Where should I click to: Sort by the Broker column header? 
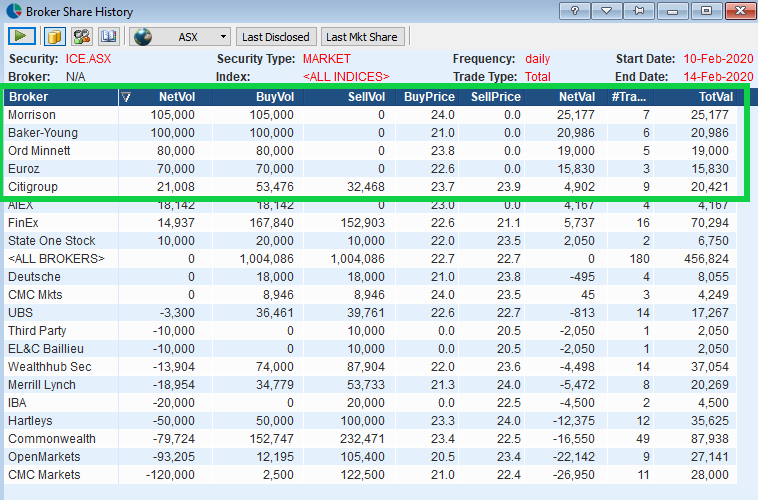[x=61, y=97]
